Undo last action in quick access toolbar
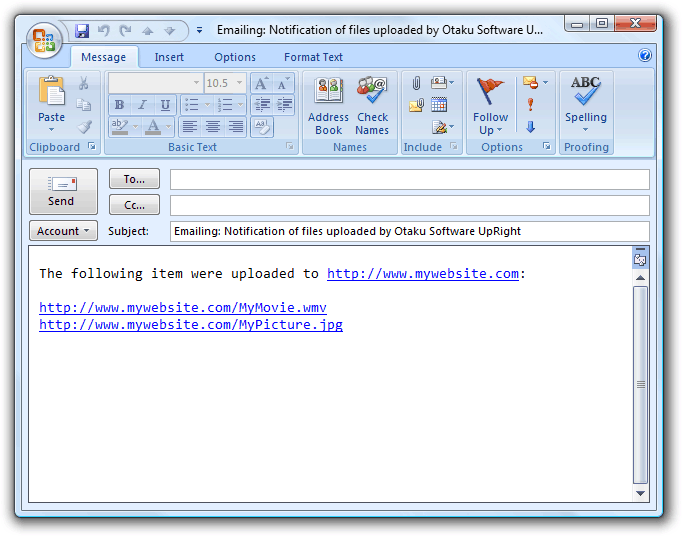 (104, 30)
